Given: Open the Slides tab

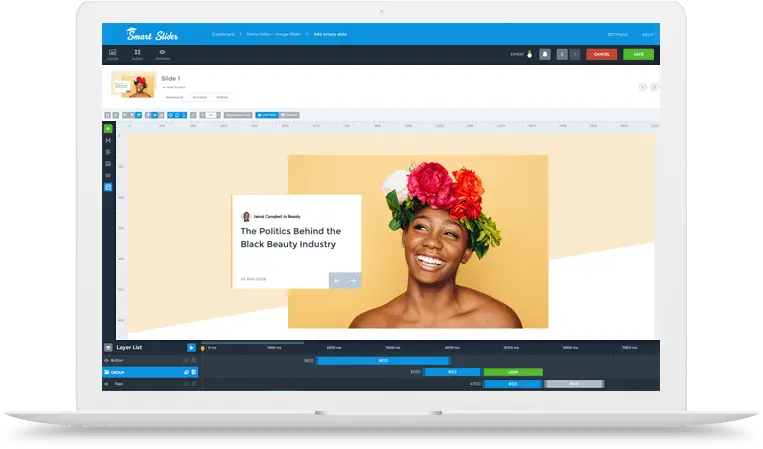Looking at the screenshot, I should pyautogui.click(x=137, y=54).
